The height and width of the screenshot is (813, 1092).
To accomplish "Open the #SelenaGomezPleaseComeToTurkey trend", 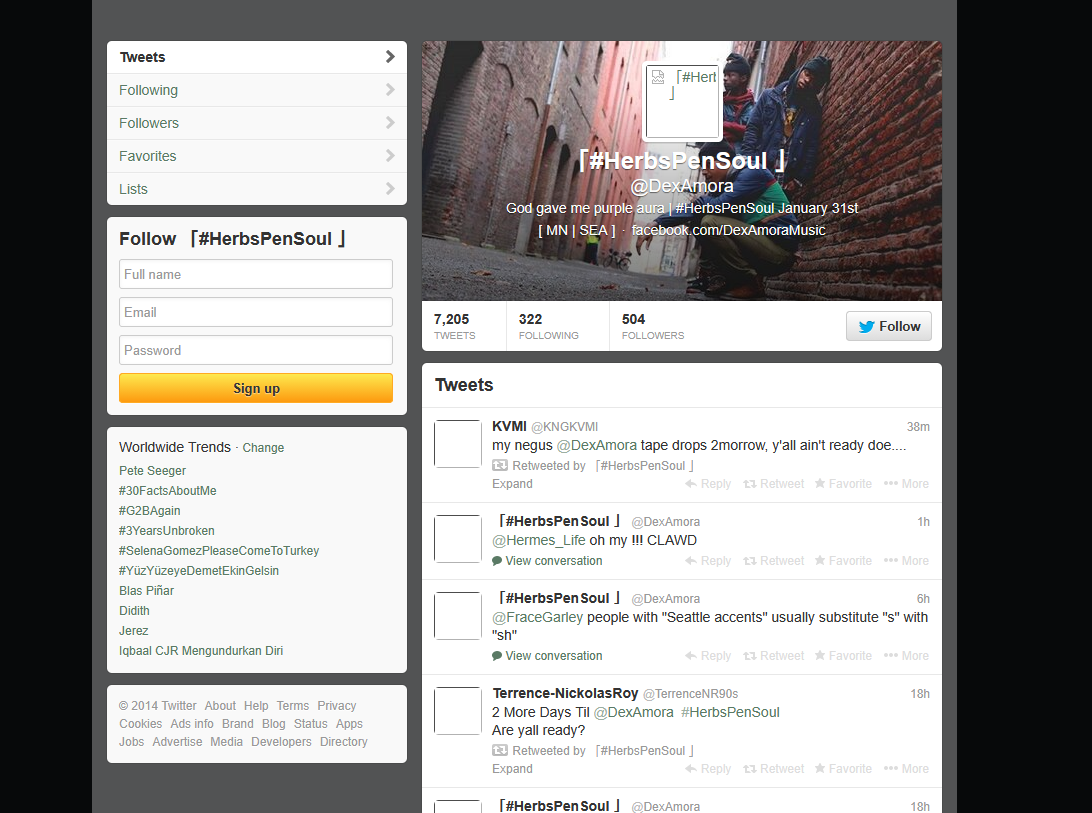I will point(219,550).
